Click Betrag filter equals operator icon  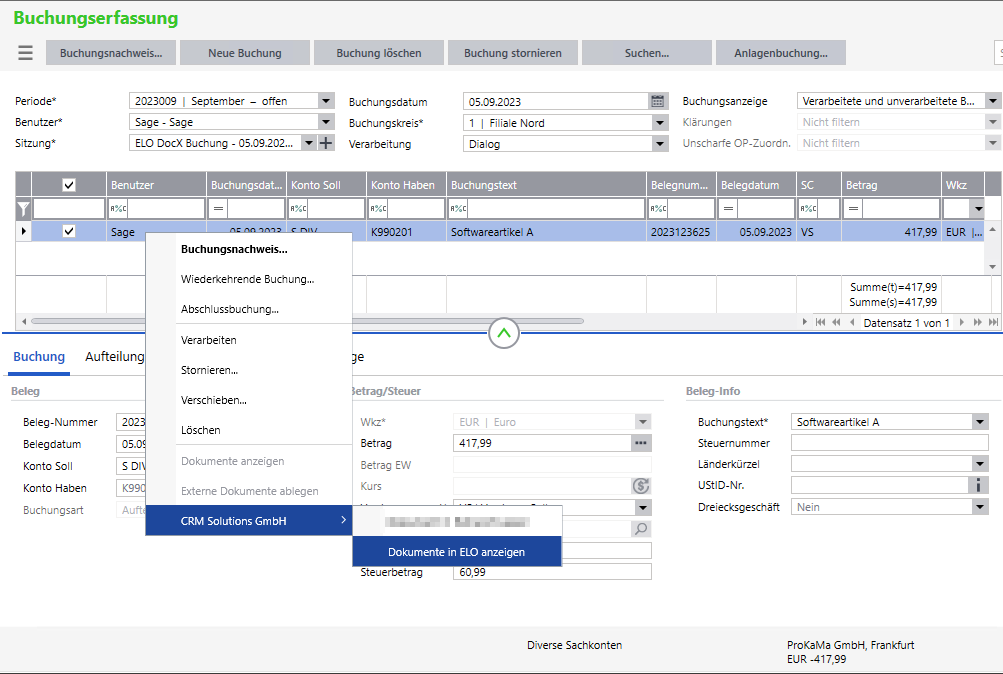(x=853, y=208)
